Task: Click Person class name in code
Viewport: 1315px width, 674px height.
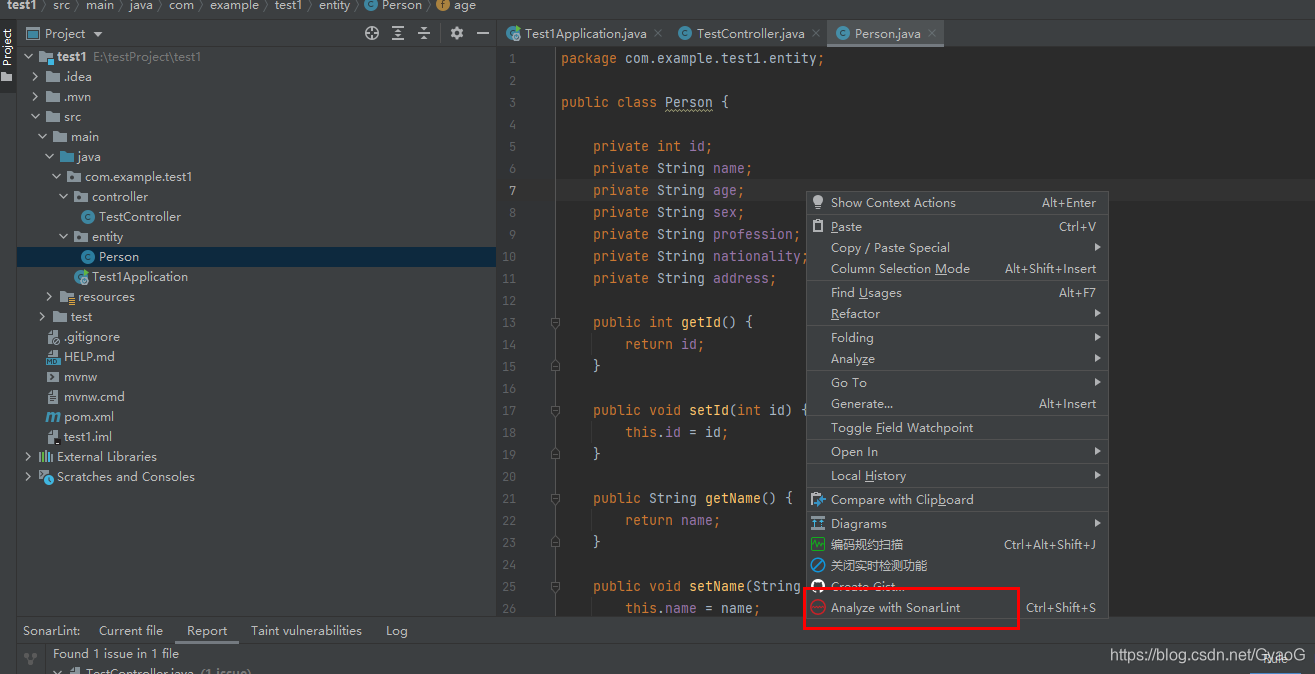Action: 689,103
